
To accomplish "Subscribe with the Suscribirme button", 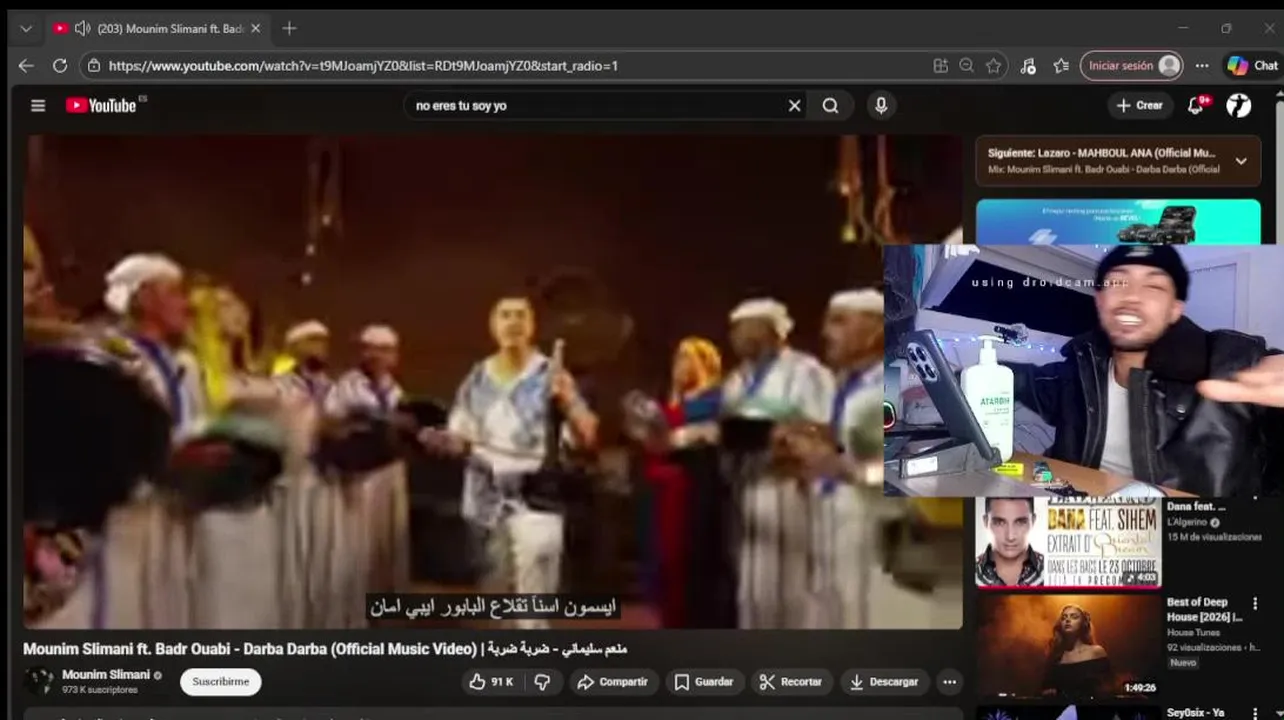I will coord(221,682).
